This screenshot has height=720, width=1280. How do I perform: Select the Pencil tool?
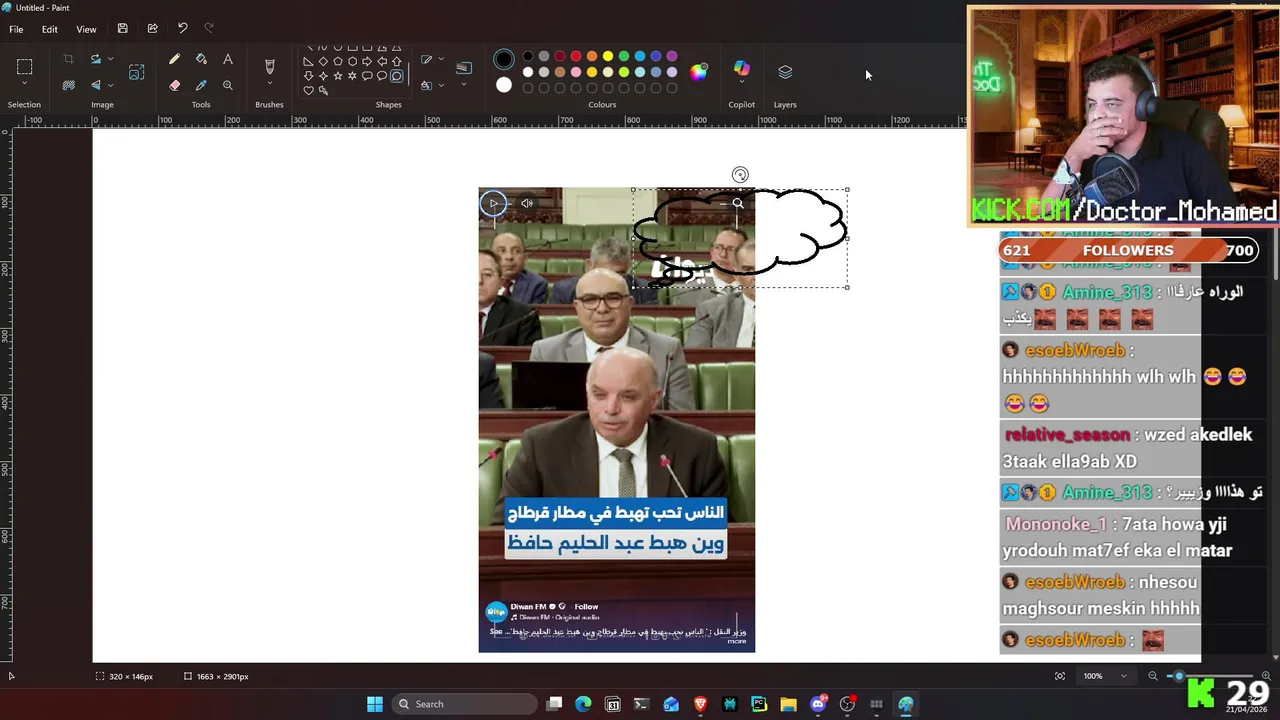point(174,59)
